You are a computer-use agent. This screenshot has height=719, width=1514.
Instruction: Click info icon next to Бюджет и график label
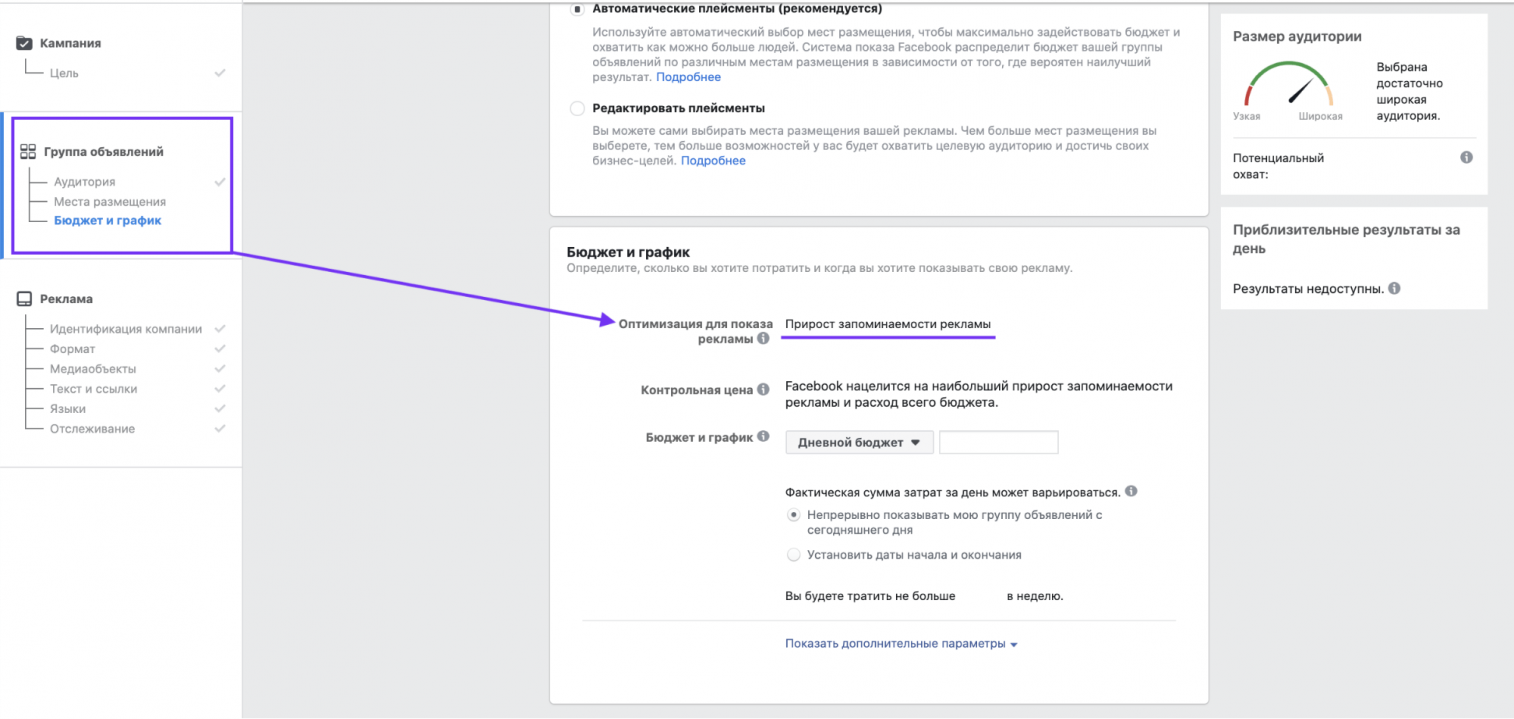pyautogui.click(x=763, y=437)
